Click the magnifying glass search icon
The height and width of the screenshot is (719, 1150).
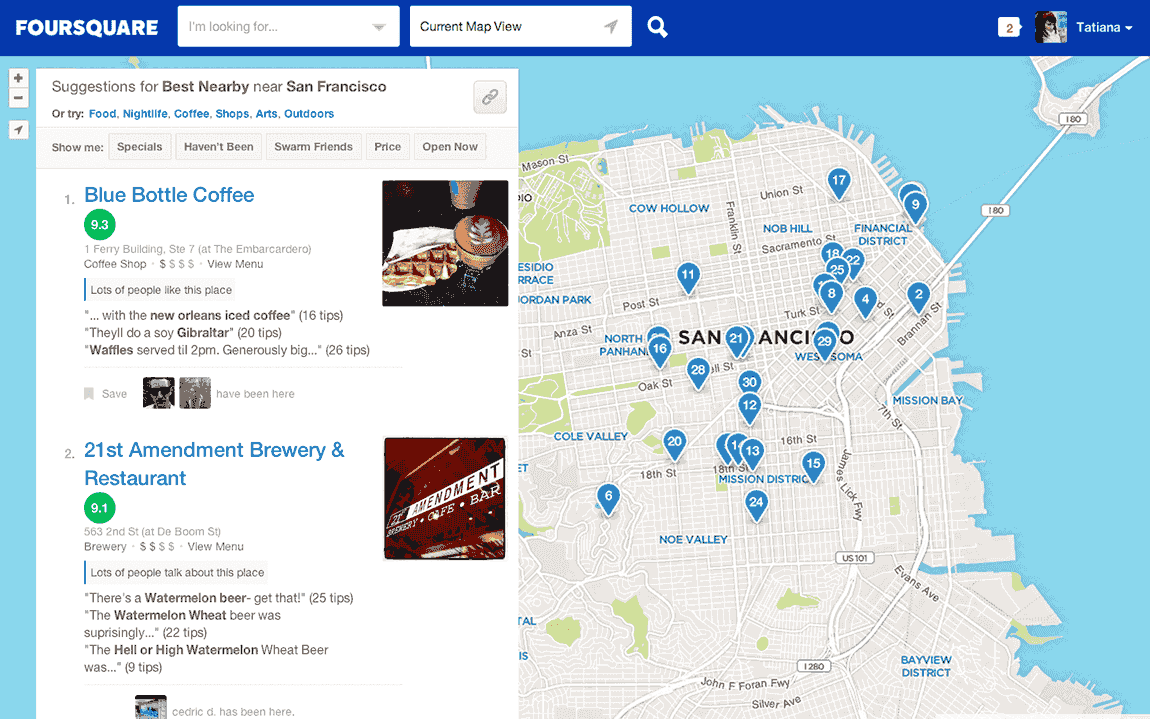click(657, 27)
